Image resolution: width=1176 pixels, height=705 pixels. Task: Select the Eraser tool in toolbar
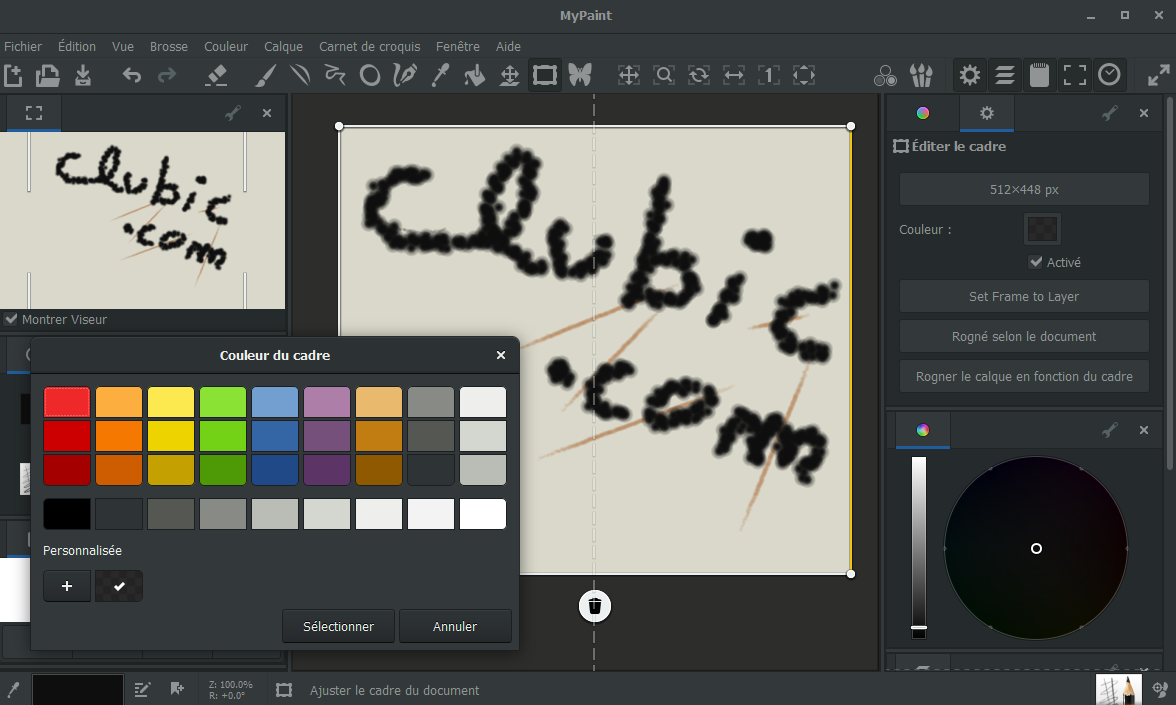[216, 75]
